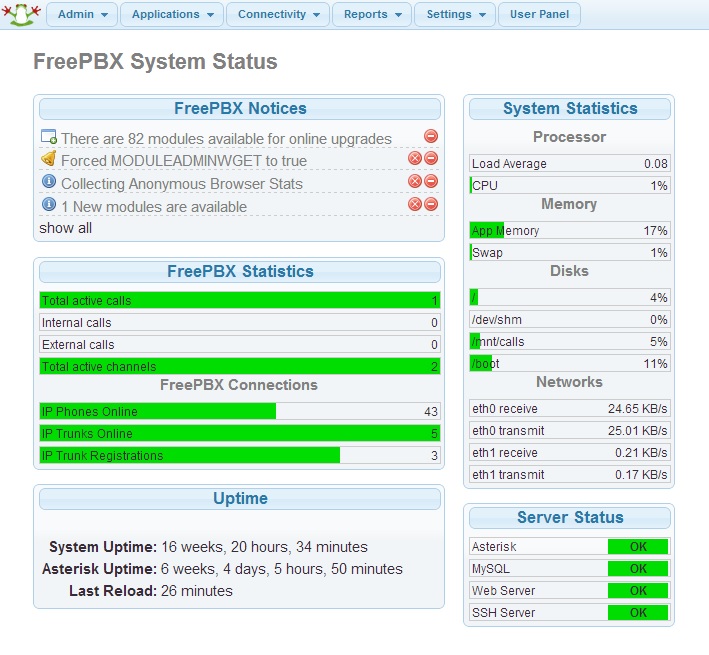Click the eth0 receive row
The width and height of the screenshot is (709, 655).
coord(570,409)
